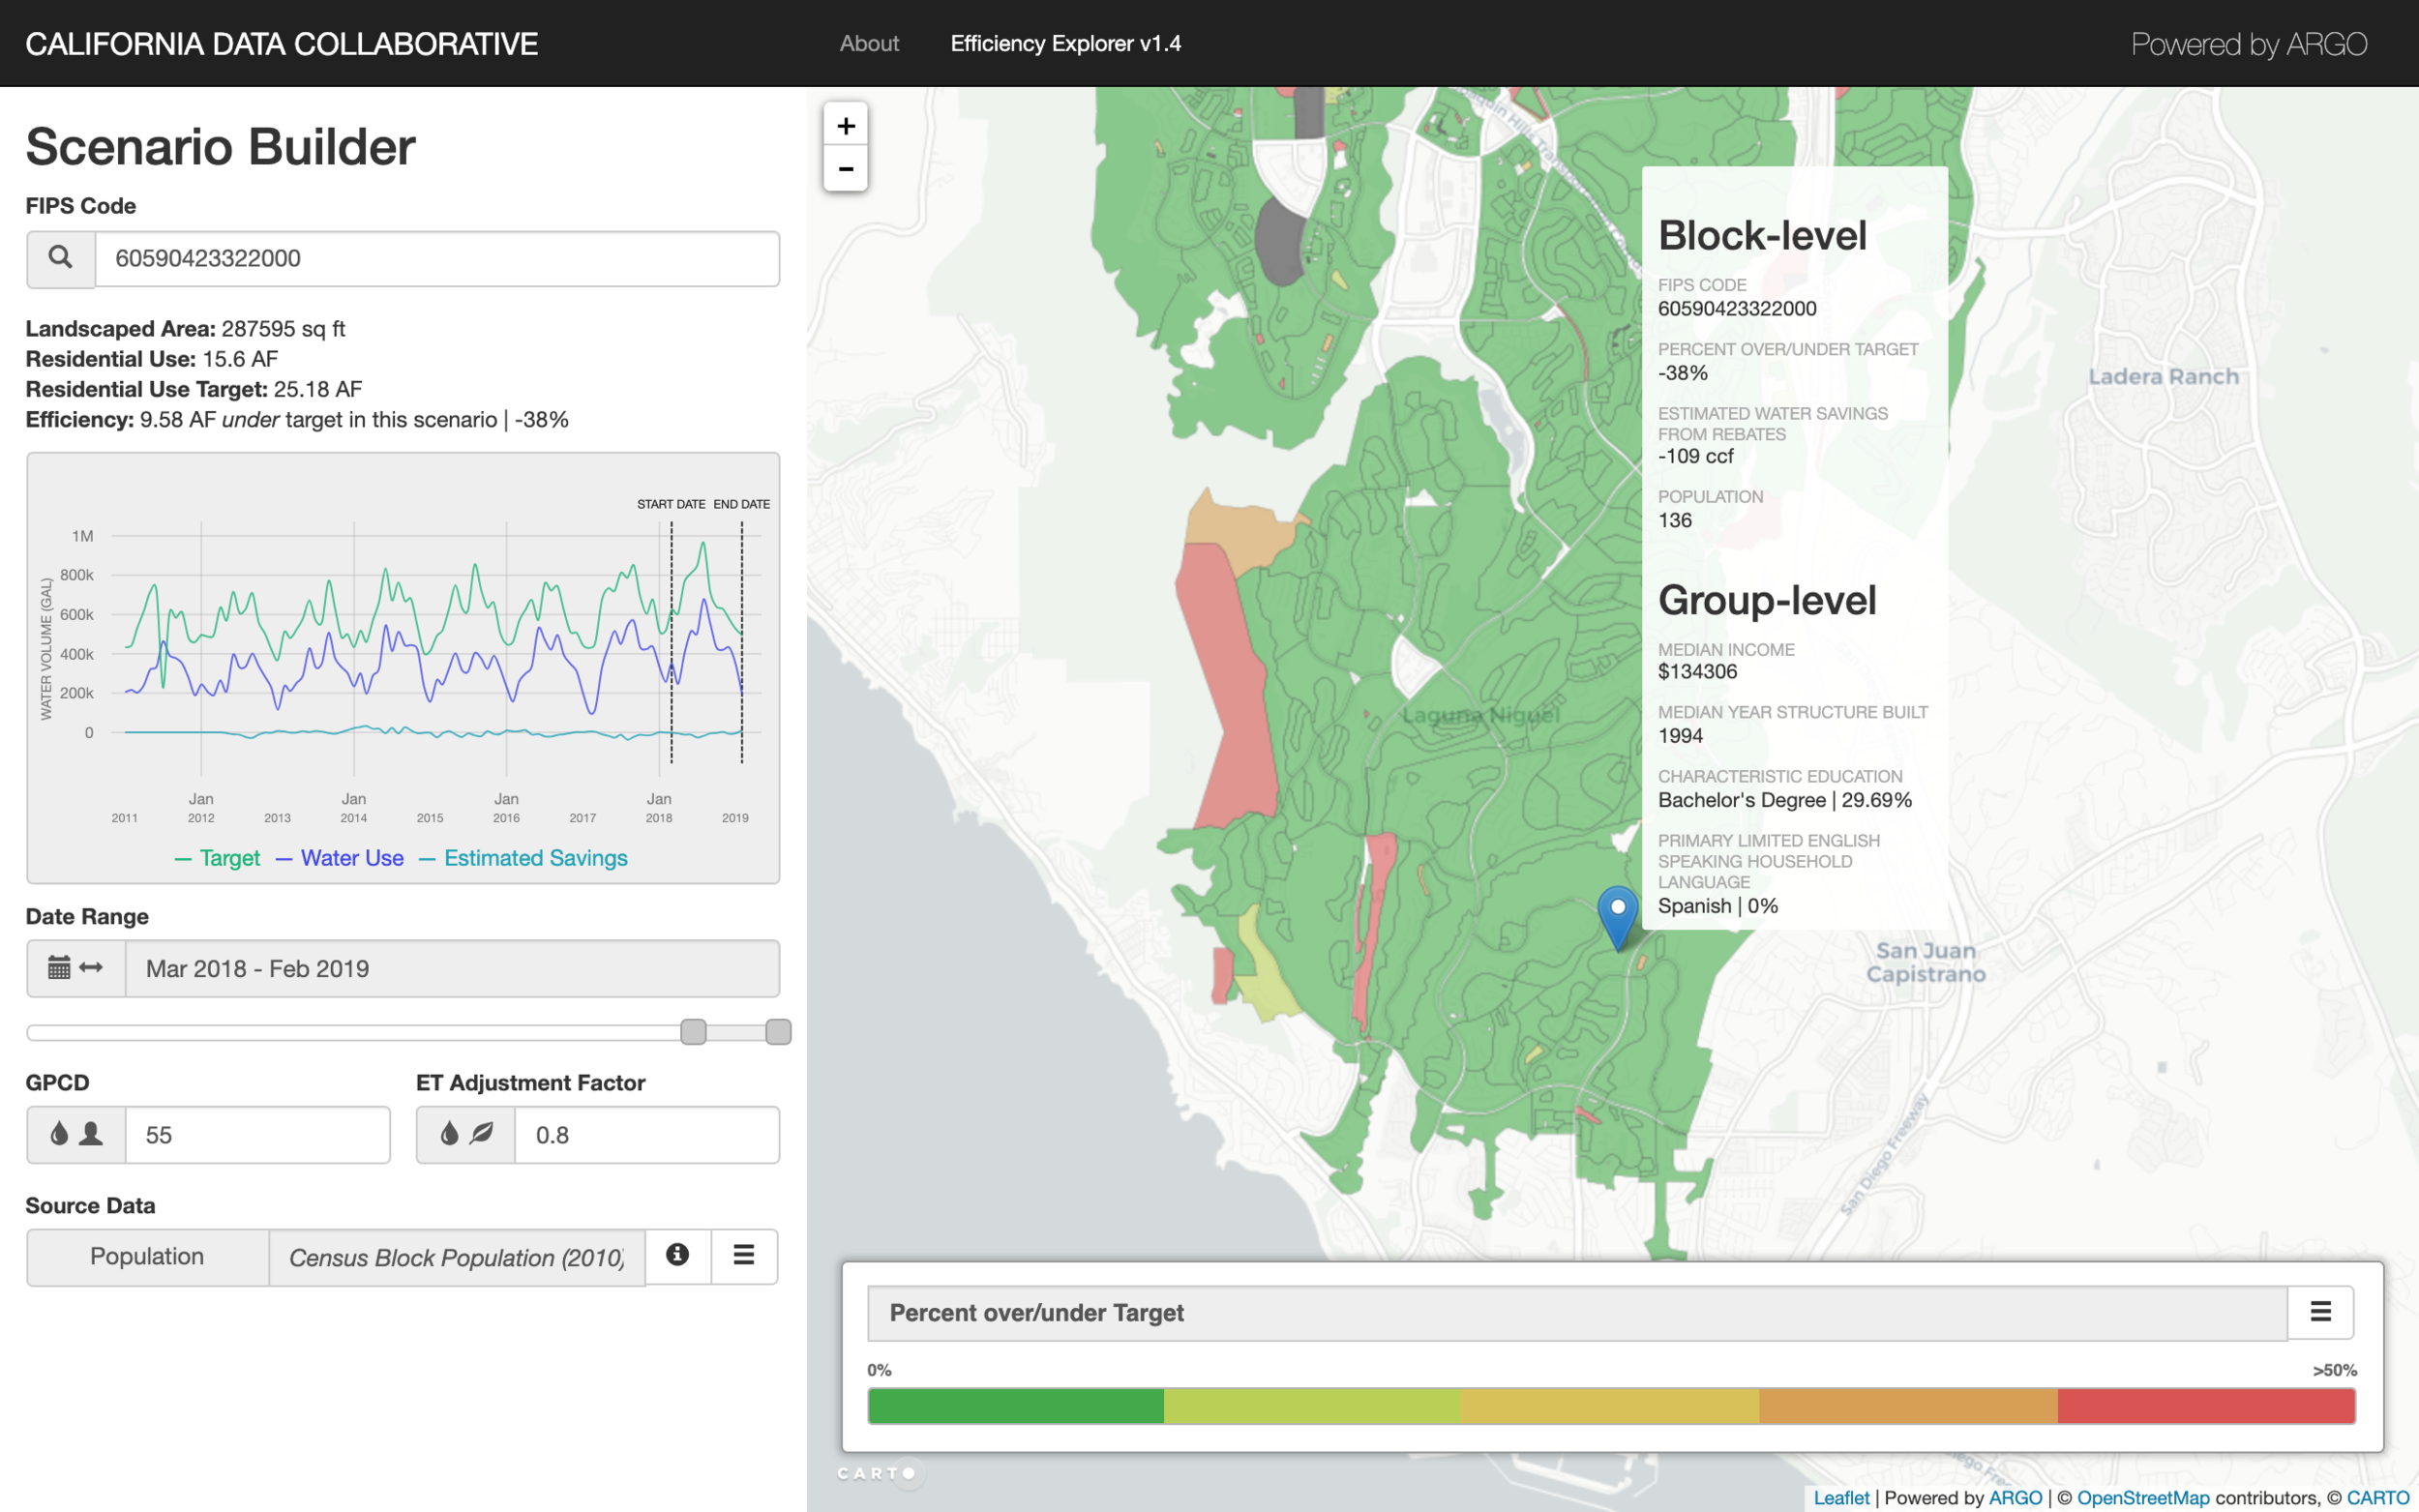Viewport: 2419px width, 1512px height.
Task: Click the FIPS Code search magnifier icon
Action: [60, 258]
